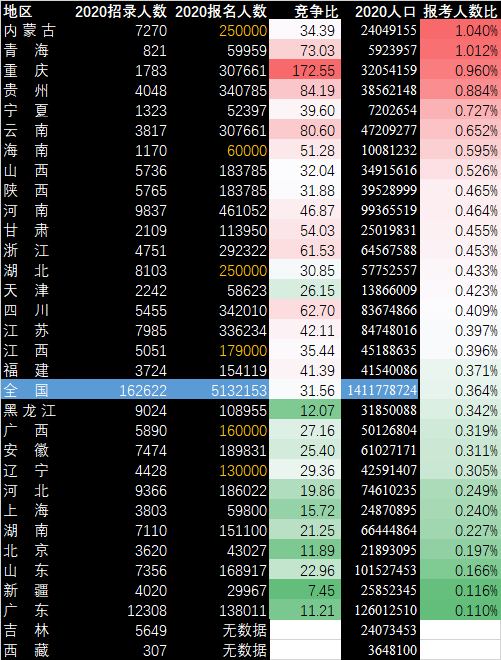Image resolution: width=501 pixels, height=660 pixels.
Task: Click 河南 population cell 99365519
Action: (389, 211)
